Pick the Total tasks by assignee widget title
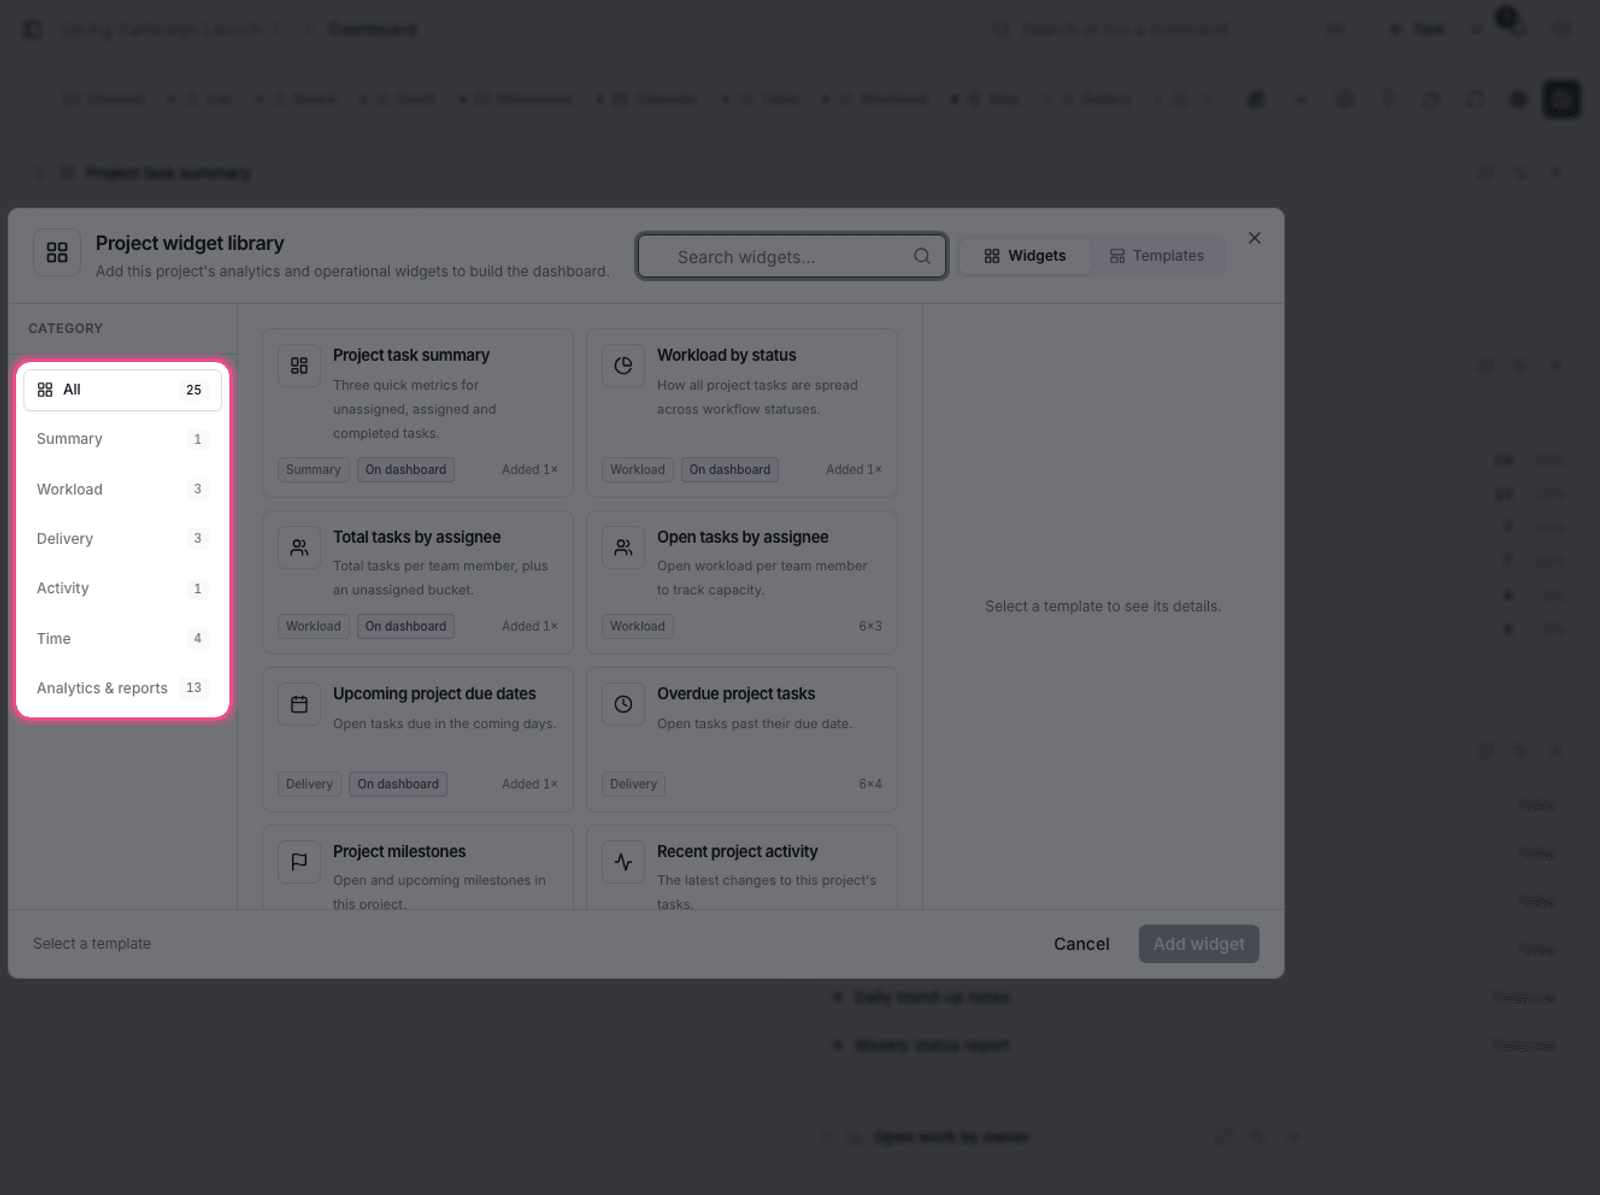The width and height of the screenshot is (1600, 1195). (417, 537)
